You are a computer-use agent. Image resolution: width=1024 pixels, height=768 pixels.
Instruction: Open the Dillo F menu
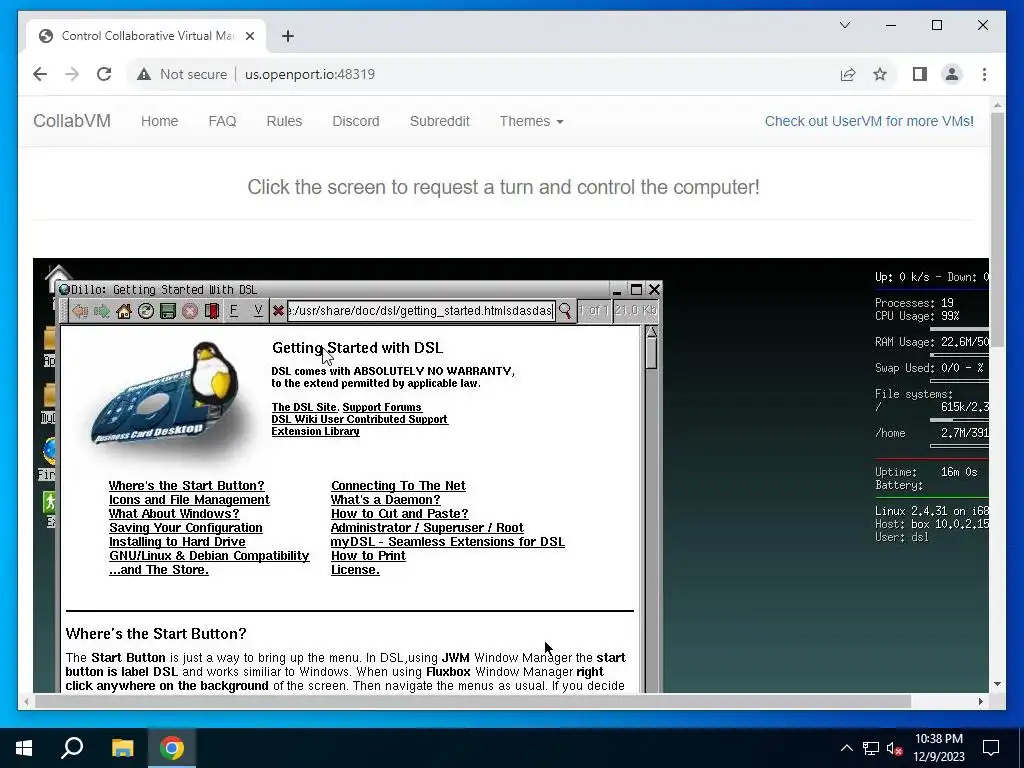[x=234, y=311]
